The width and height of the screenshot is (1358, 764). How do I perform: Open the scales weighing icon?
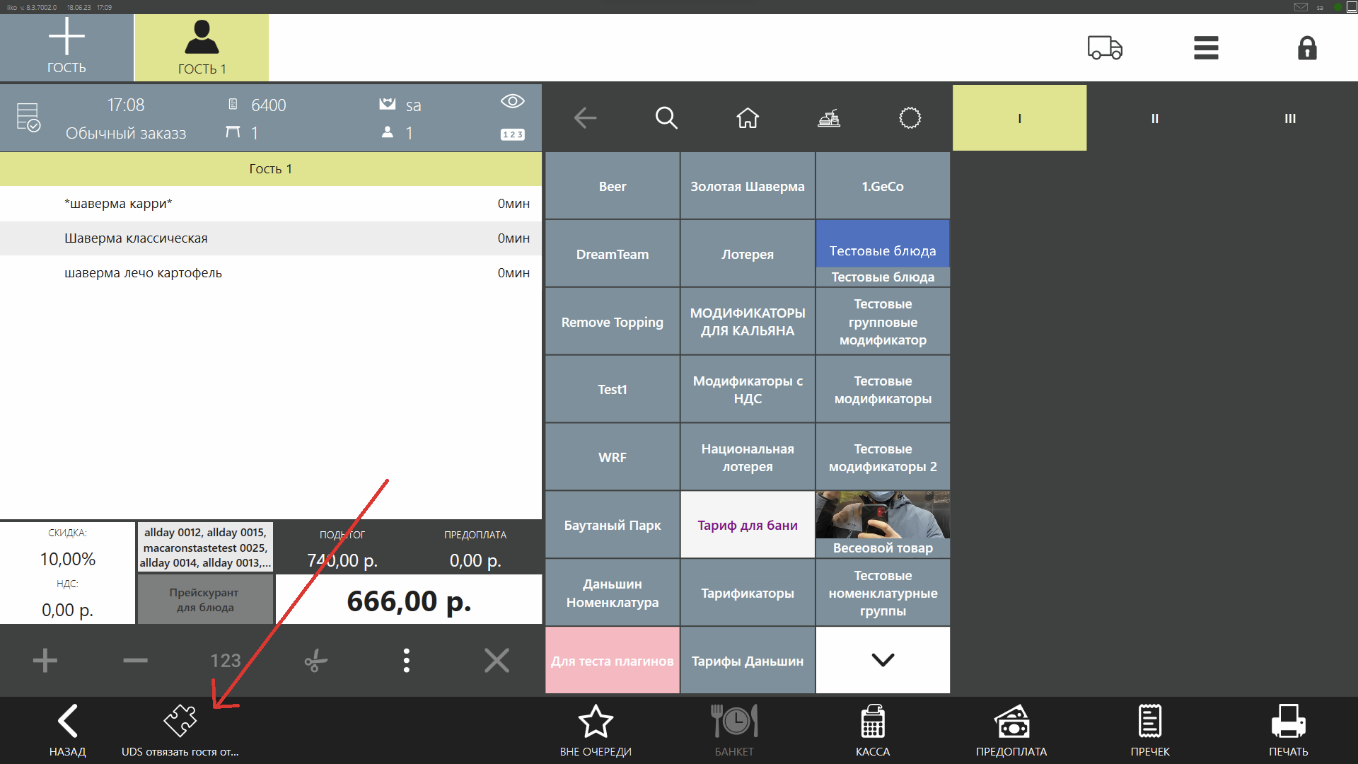[x=828, y=118]
